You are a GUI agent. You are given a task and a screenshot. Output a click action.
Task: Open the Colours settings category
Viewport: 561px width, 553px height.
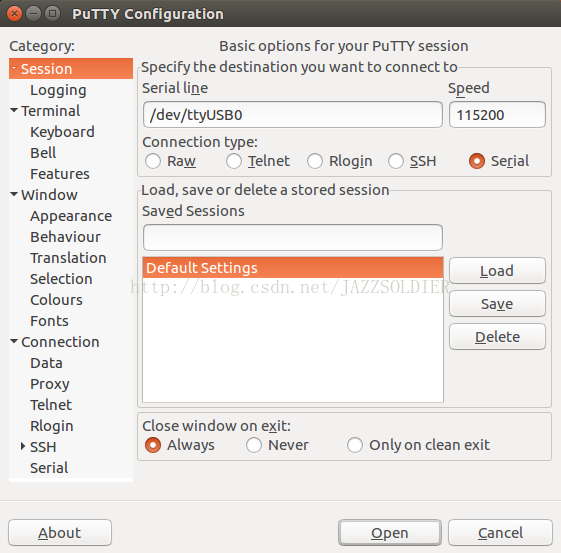[x=56, y=300]
